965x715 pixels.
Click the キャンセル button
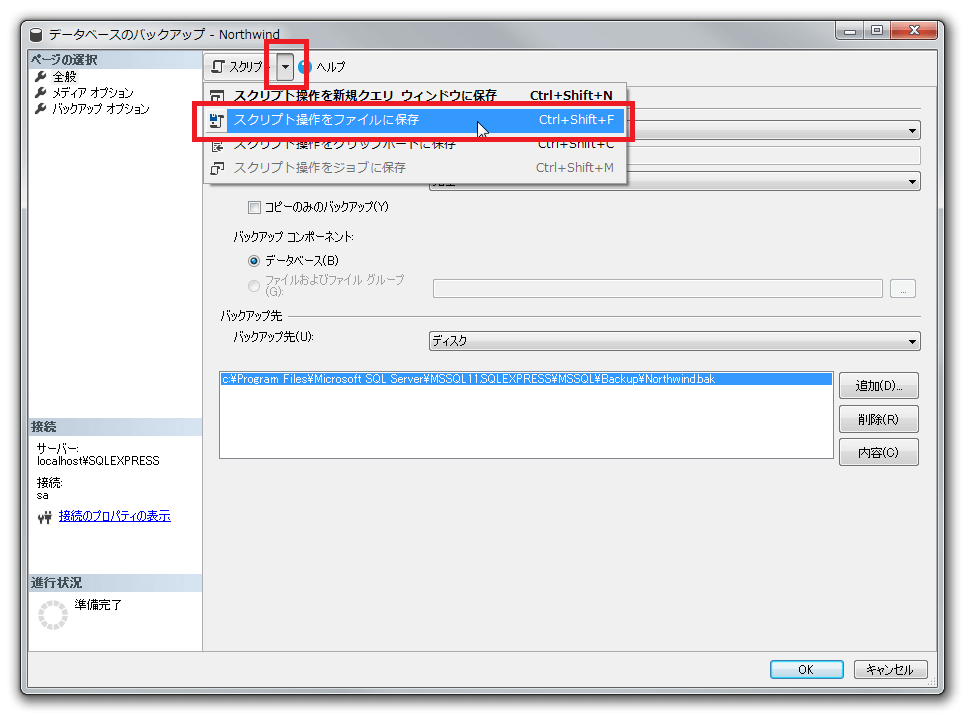[x=890, y=670]
